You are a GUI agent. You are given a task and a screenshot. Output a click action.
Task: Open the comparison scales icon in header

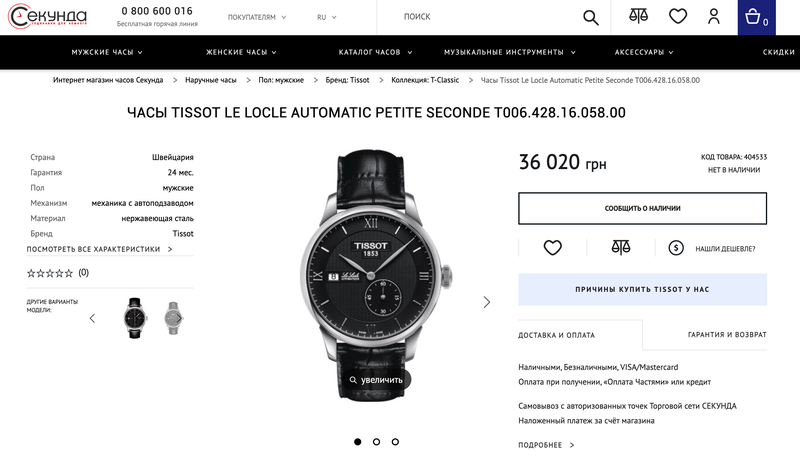coord(638,16)
